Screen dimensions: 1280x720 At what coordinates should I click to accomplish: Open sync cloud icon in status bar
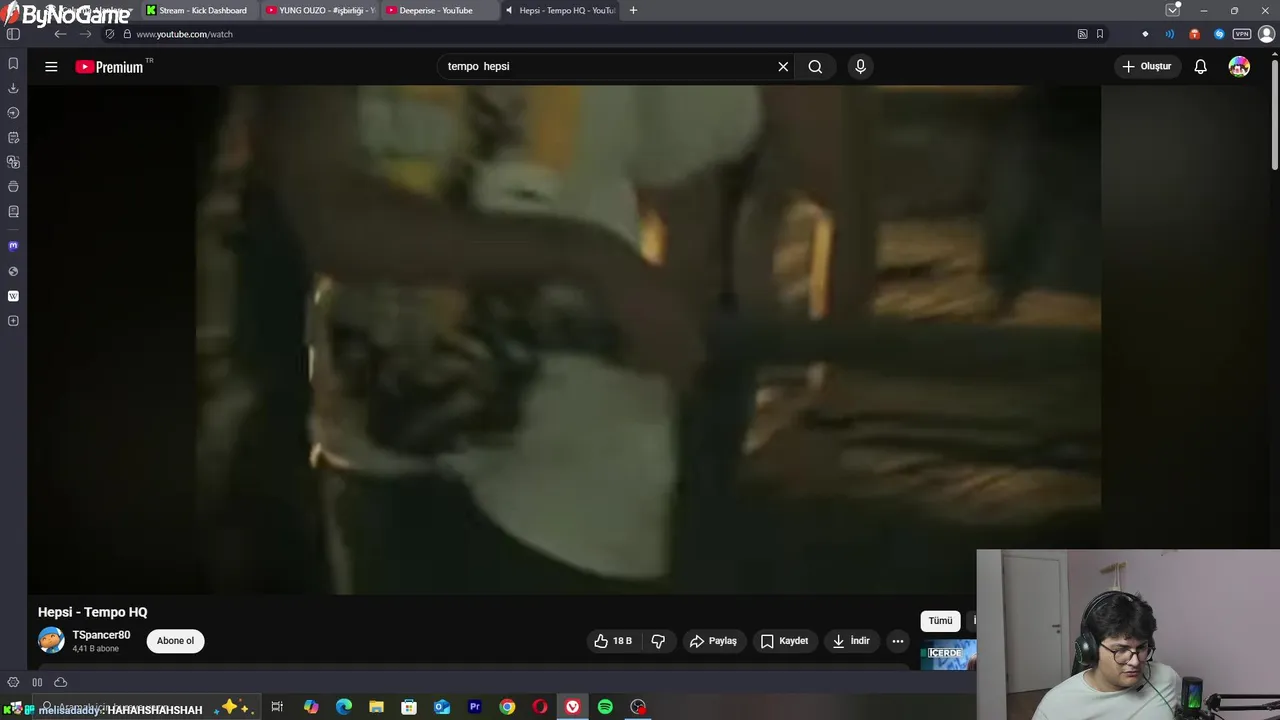click(x=60, y=682)
